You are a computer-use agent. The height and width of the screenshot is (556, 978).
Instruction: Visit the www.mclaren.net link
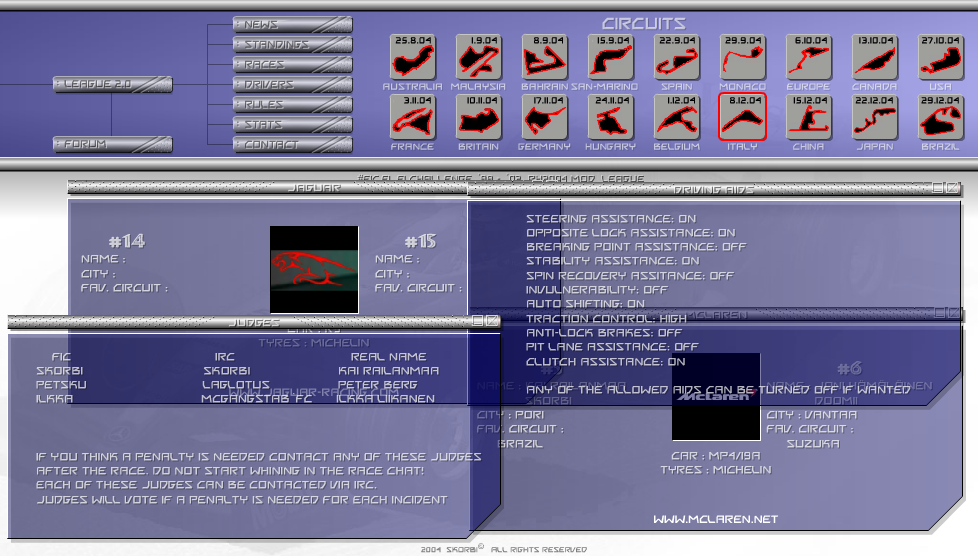tap(715, 519)
